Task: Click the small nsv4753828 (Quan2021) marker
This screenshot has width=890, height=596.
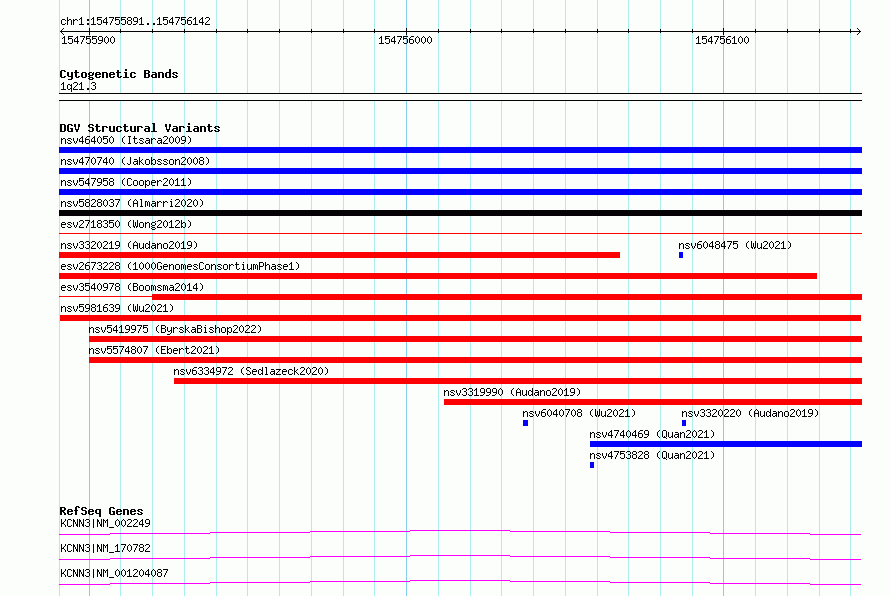Action: (x=592, y=465)
